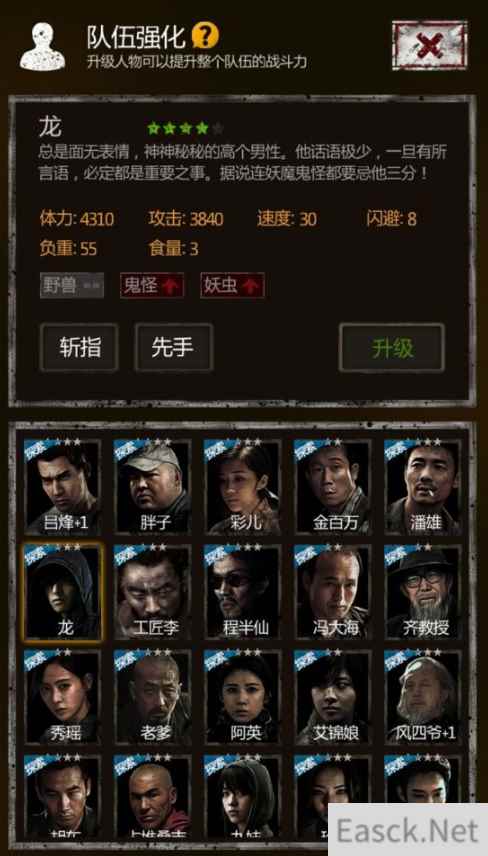Viewport: 488px width, 856px height.
Task: Choose the 胖子 character card
Action: (x=153, y=487)
